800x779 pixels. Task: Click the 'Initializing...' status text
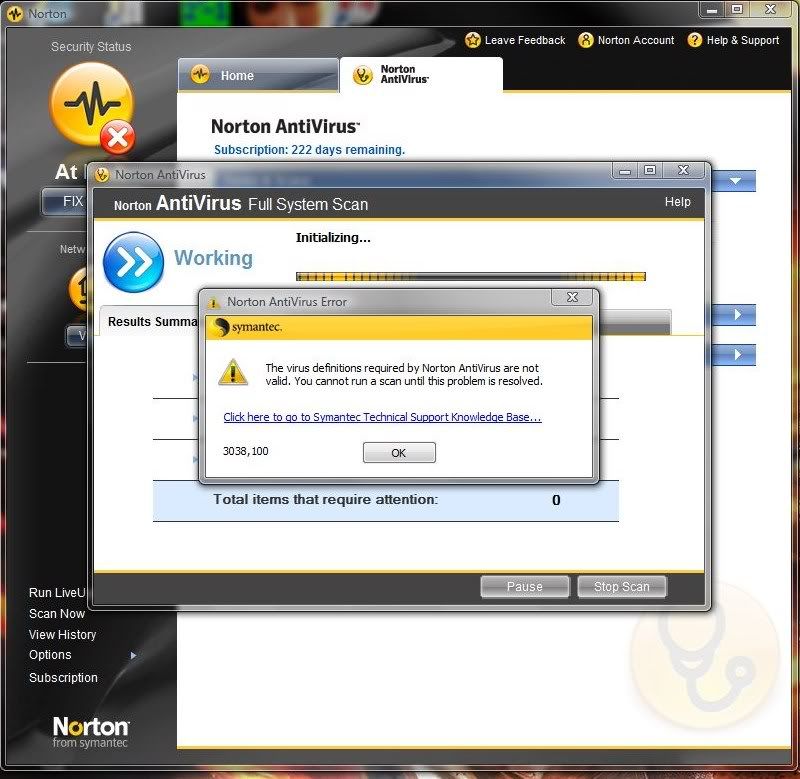pos(333,238)
